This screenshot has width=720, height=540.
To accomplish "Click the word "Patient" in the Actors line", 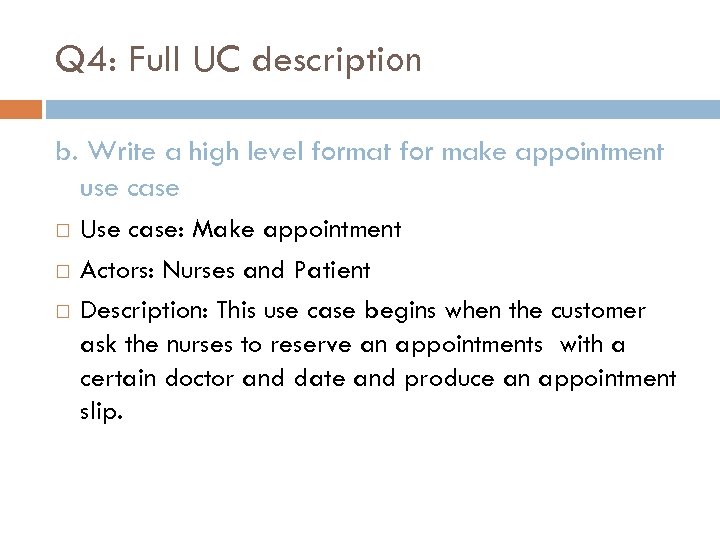I will tap(333, 270).
